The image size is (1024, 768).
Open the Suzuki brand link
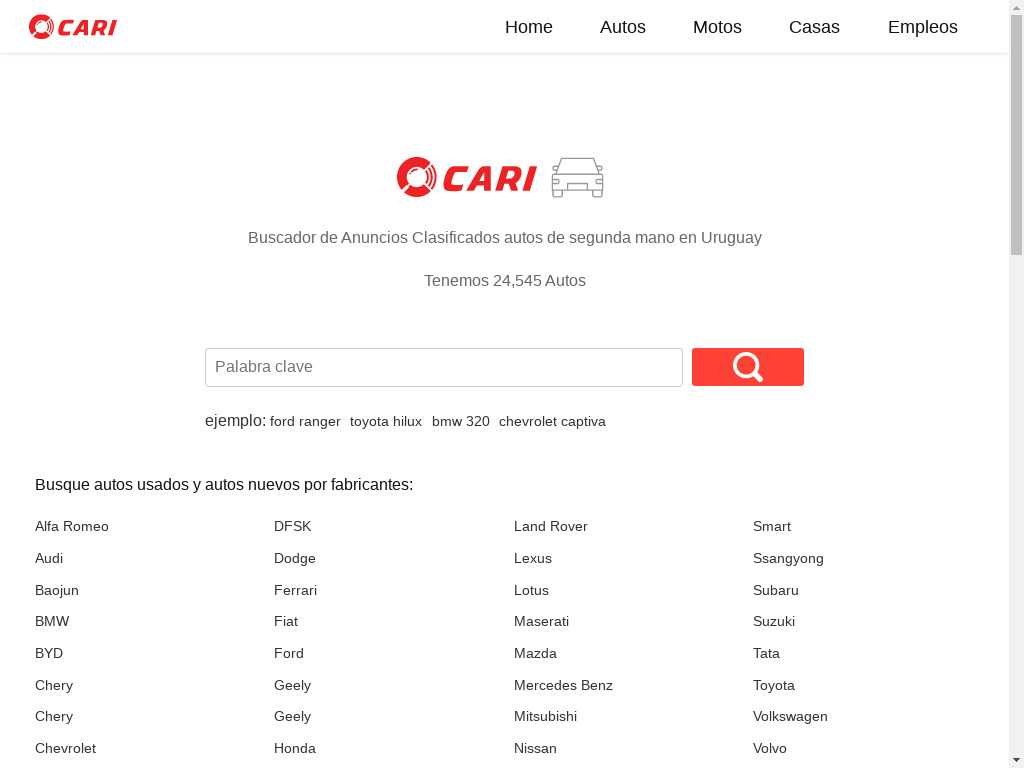(x=774, y=622)
